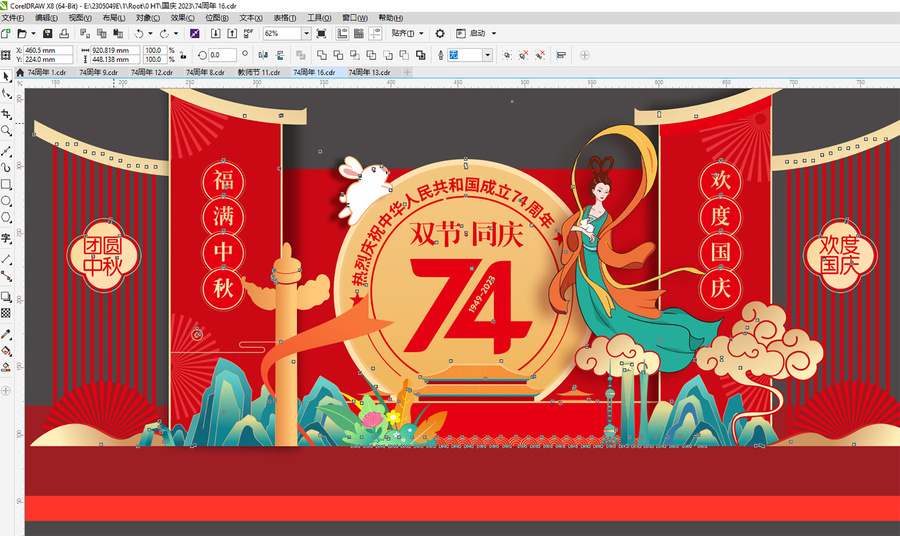The image size is (900, 536).
Task: Open the 帮助(H) Help menu
Action: click(390, 18)
